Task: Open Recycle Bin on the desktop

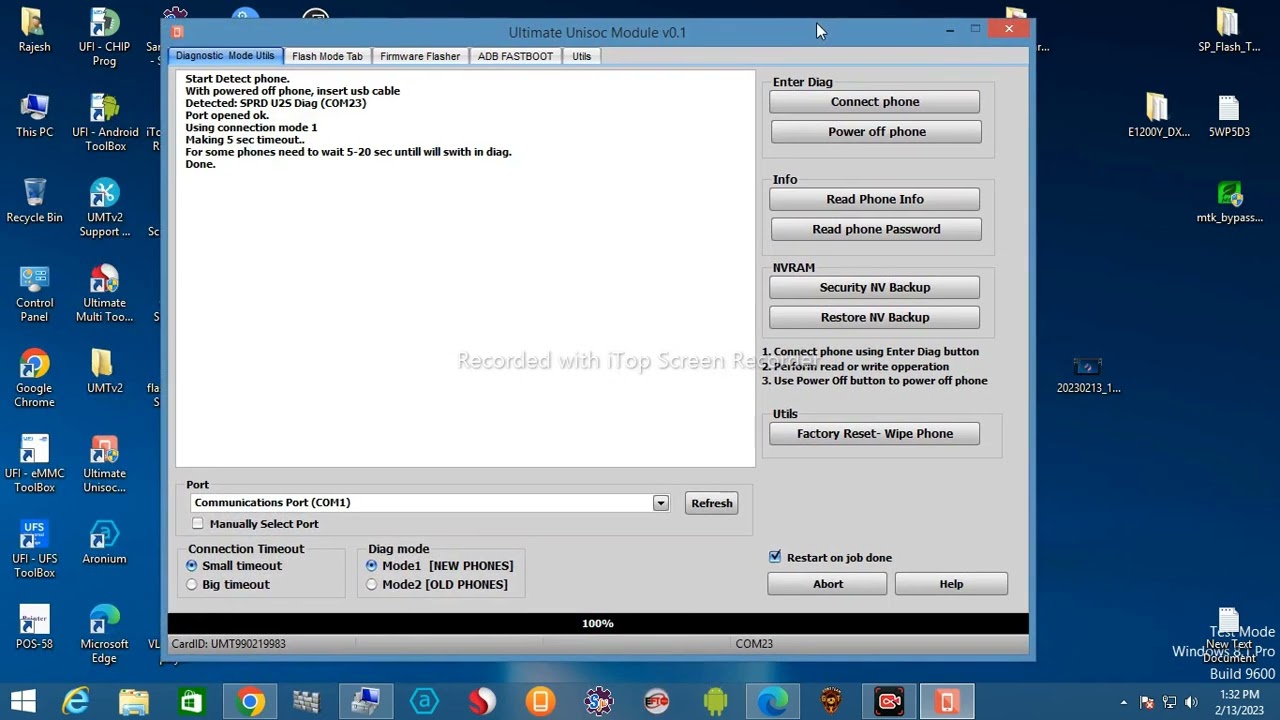Action: pos(34,201)
